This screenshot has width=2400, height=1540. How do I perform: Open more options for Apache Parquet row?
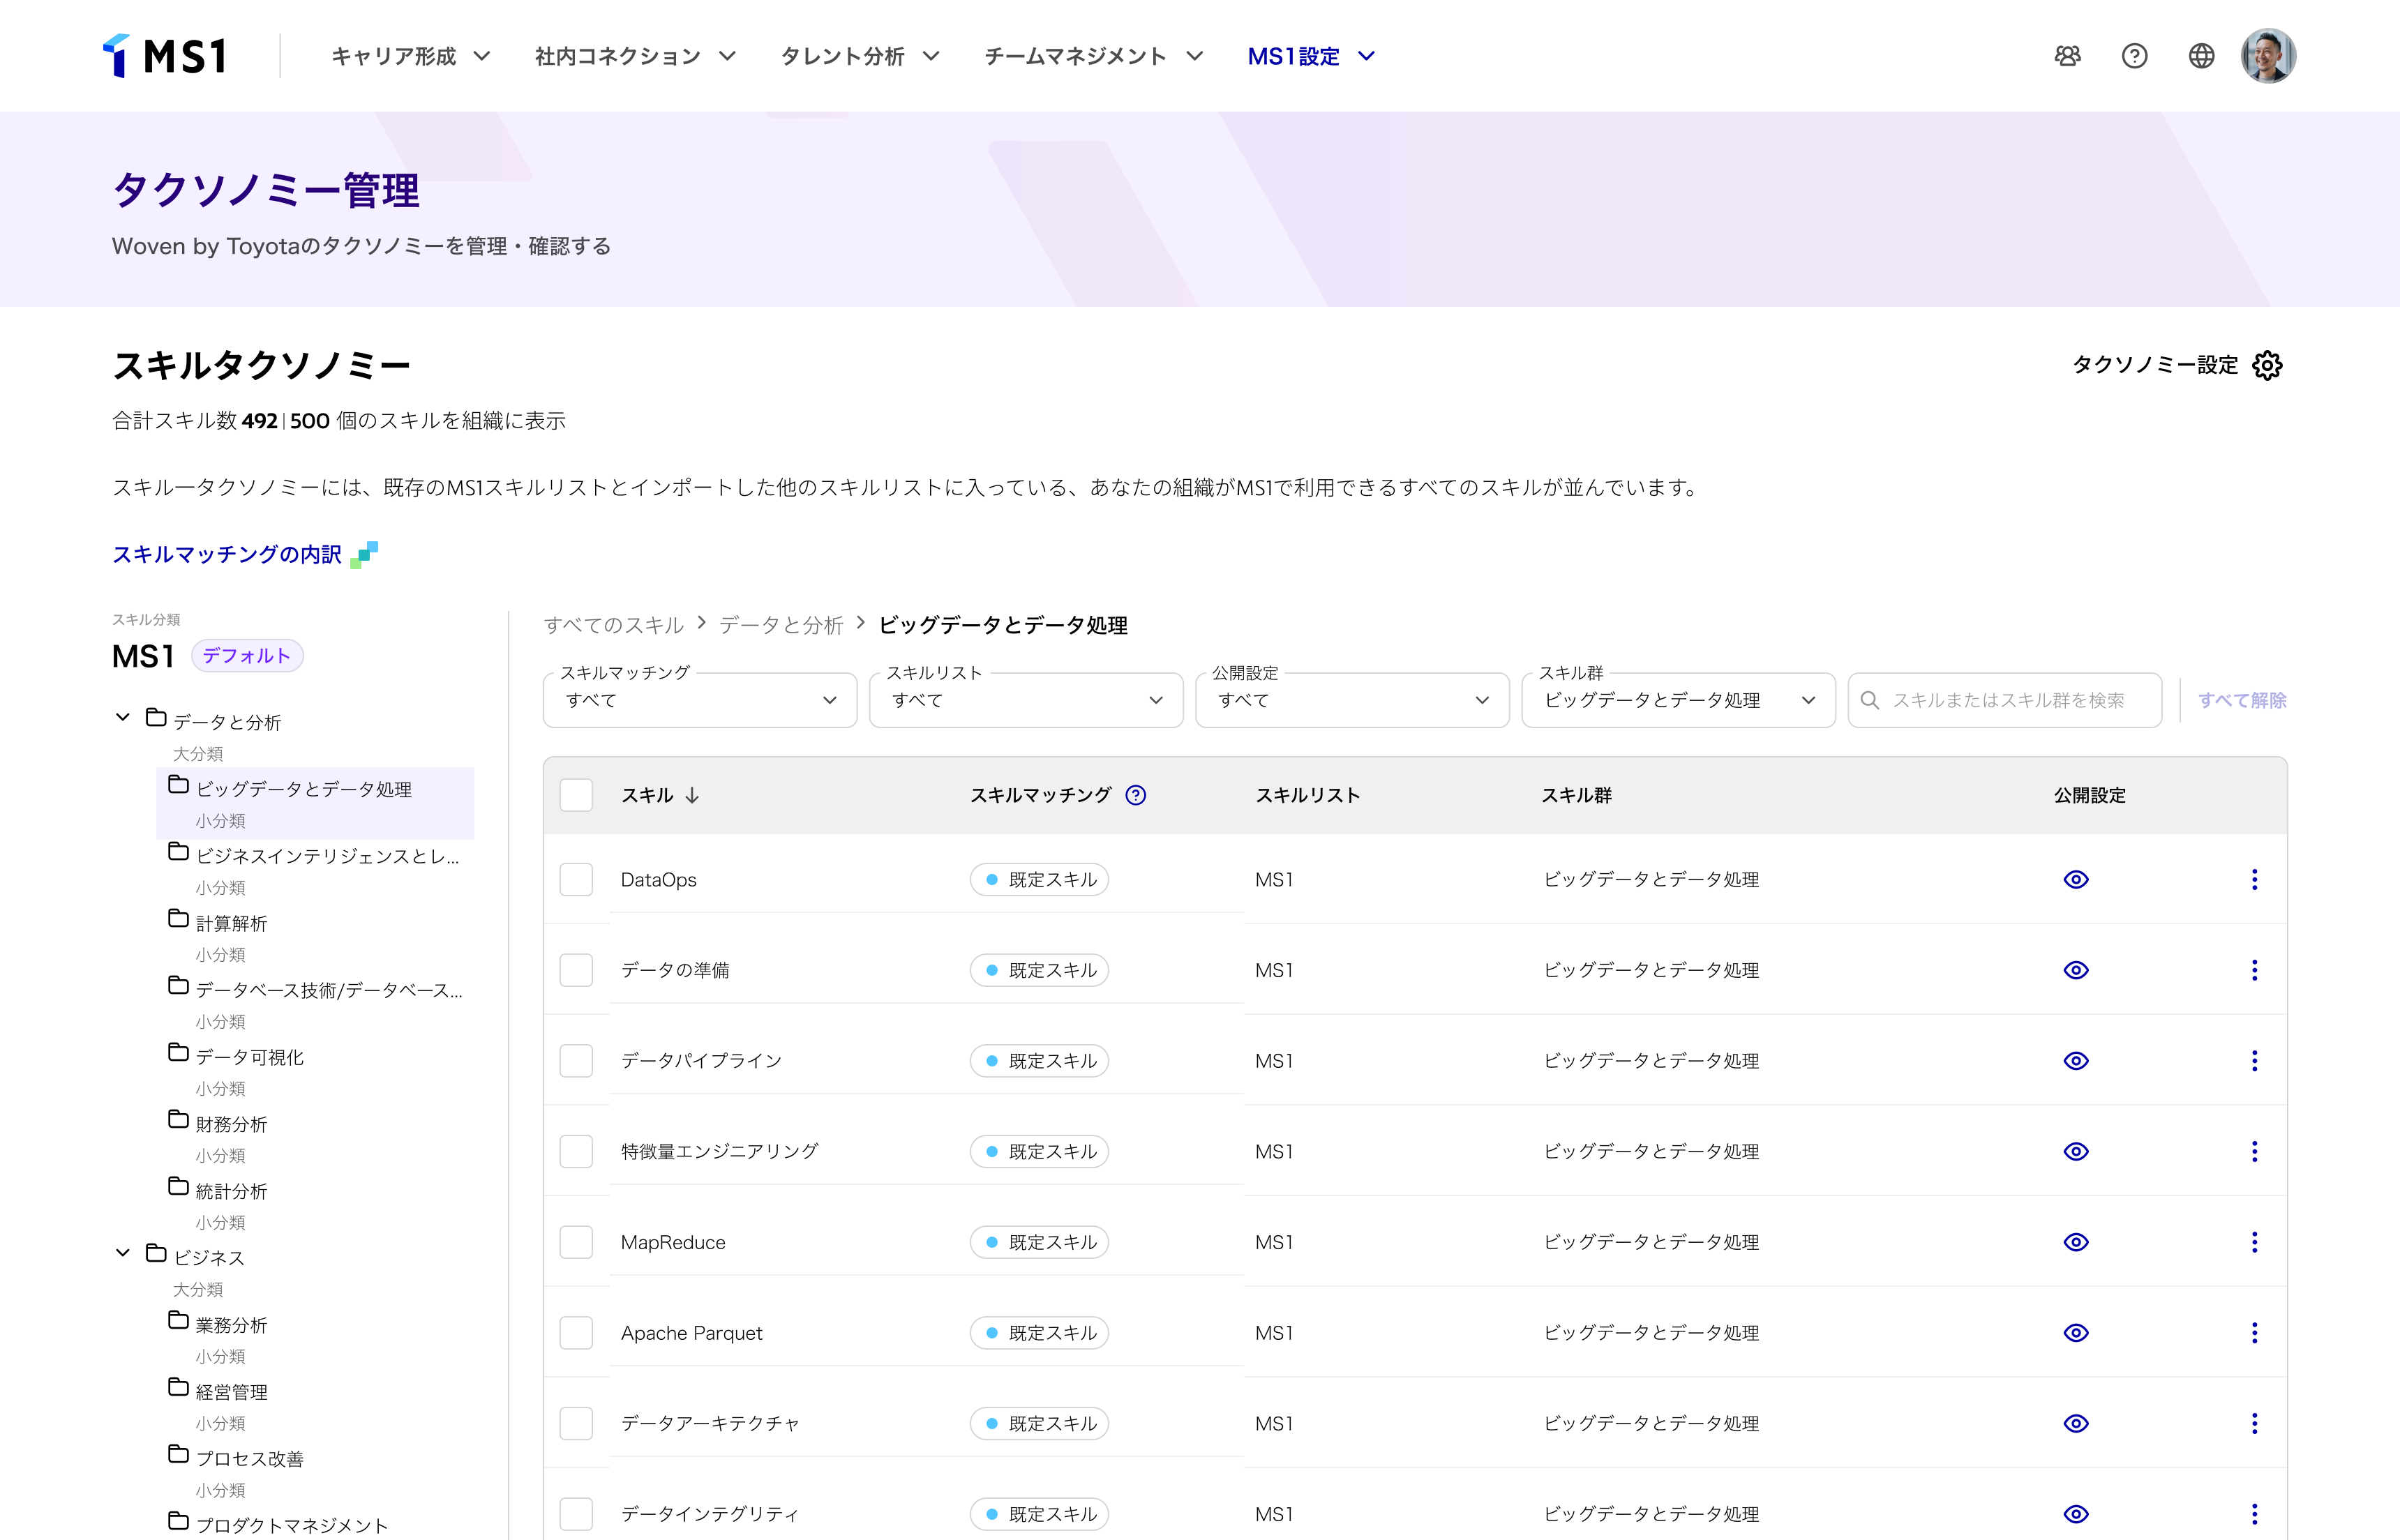(2254, 1333)
